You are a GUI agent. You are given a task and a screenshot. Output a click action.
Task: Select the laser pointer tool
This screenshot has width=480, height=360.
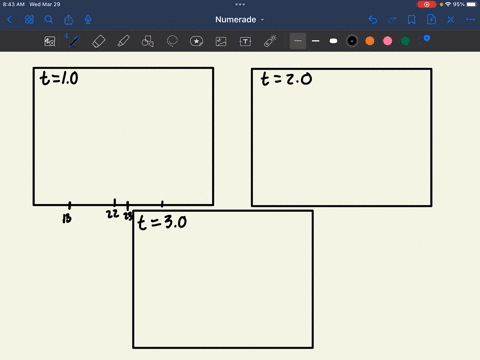click(x=270, y=41)
